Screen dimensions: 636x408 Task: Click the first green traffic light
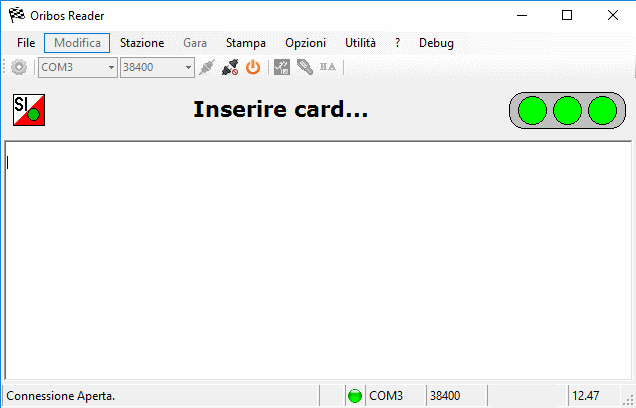pyautogui.click(x=532, y=110)
